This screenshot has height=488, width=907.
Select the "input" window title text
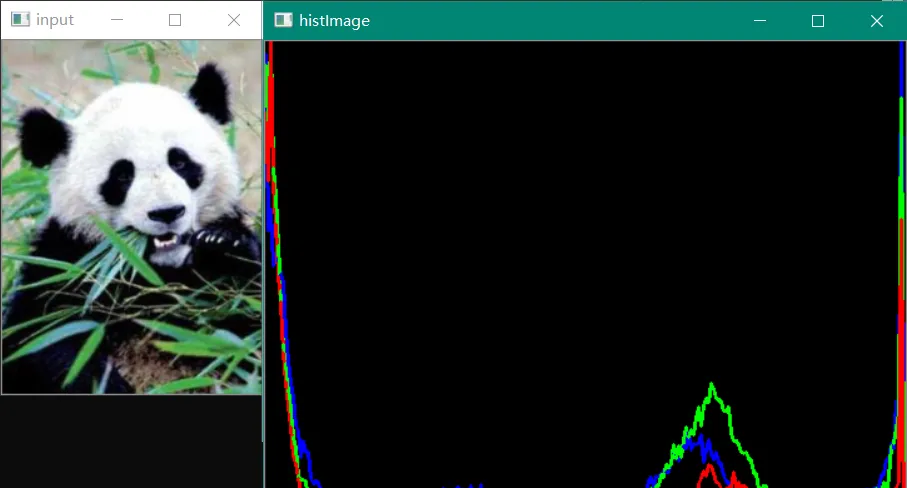click(x=55, y=20)
